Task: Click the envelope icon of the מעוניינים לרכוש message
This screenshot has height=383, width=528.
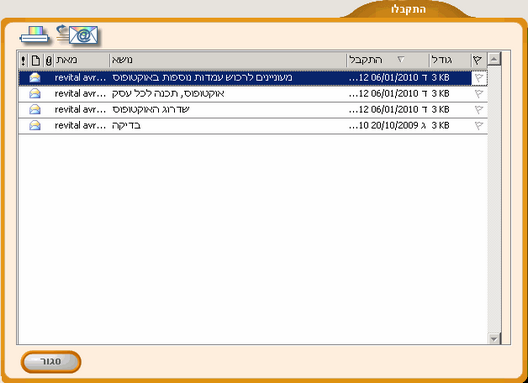Action: (35, 78)
